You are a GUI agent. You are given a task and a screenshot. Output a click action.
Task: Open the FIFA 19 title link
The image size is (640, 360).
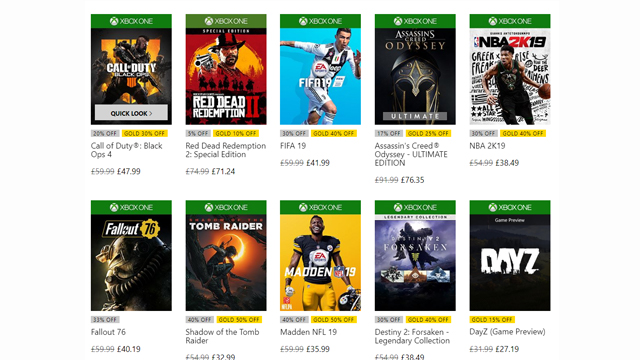(293, 146)
